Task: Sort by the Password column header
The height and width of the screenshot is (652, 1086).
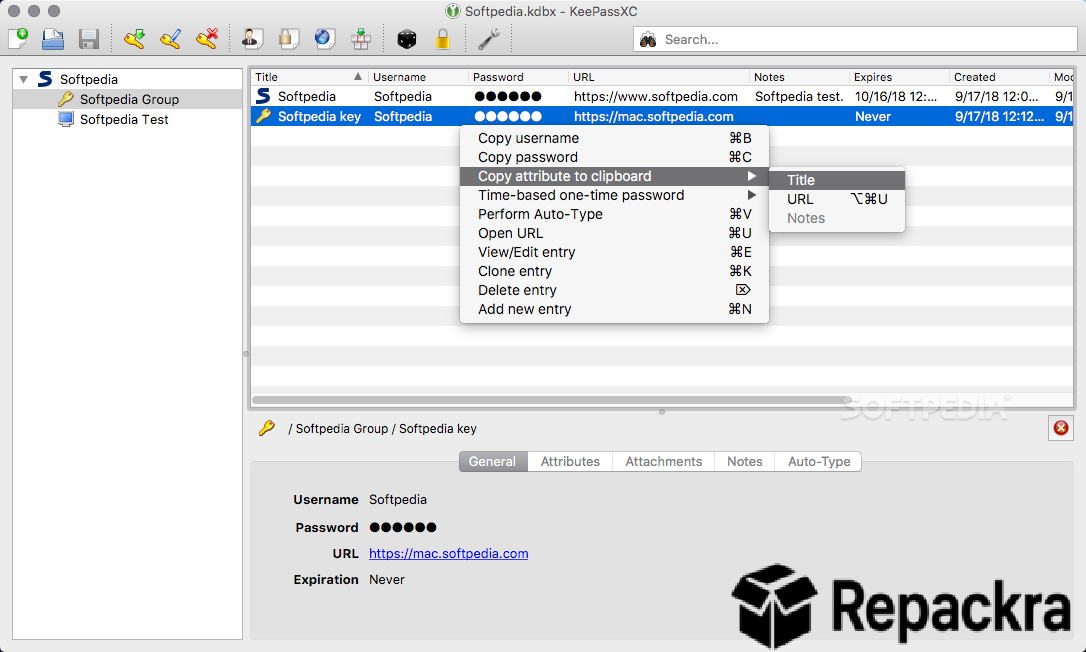Action: pyautogui.click(x=518, y=77)
